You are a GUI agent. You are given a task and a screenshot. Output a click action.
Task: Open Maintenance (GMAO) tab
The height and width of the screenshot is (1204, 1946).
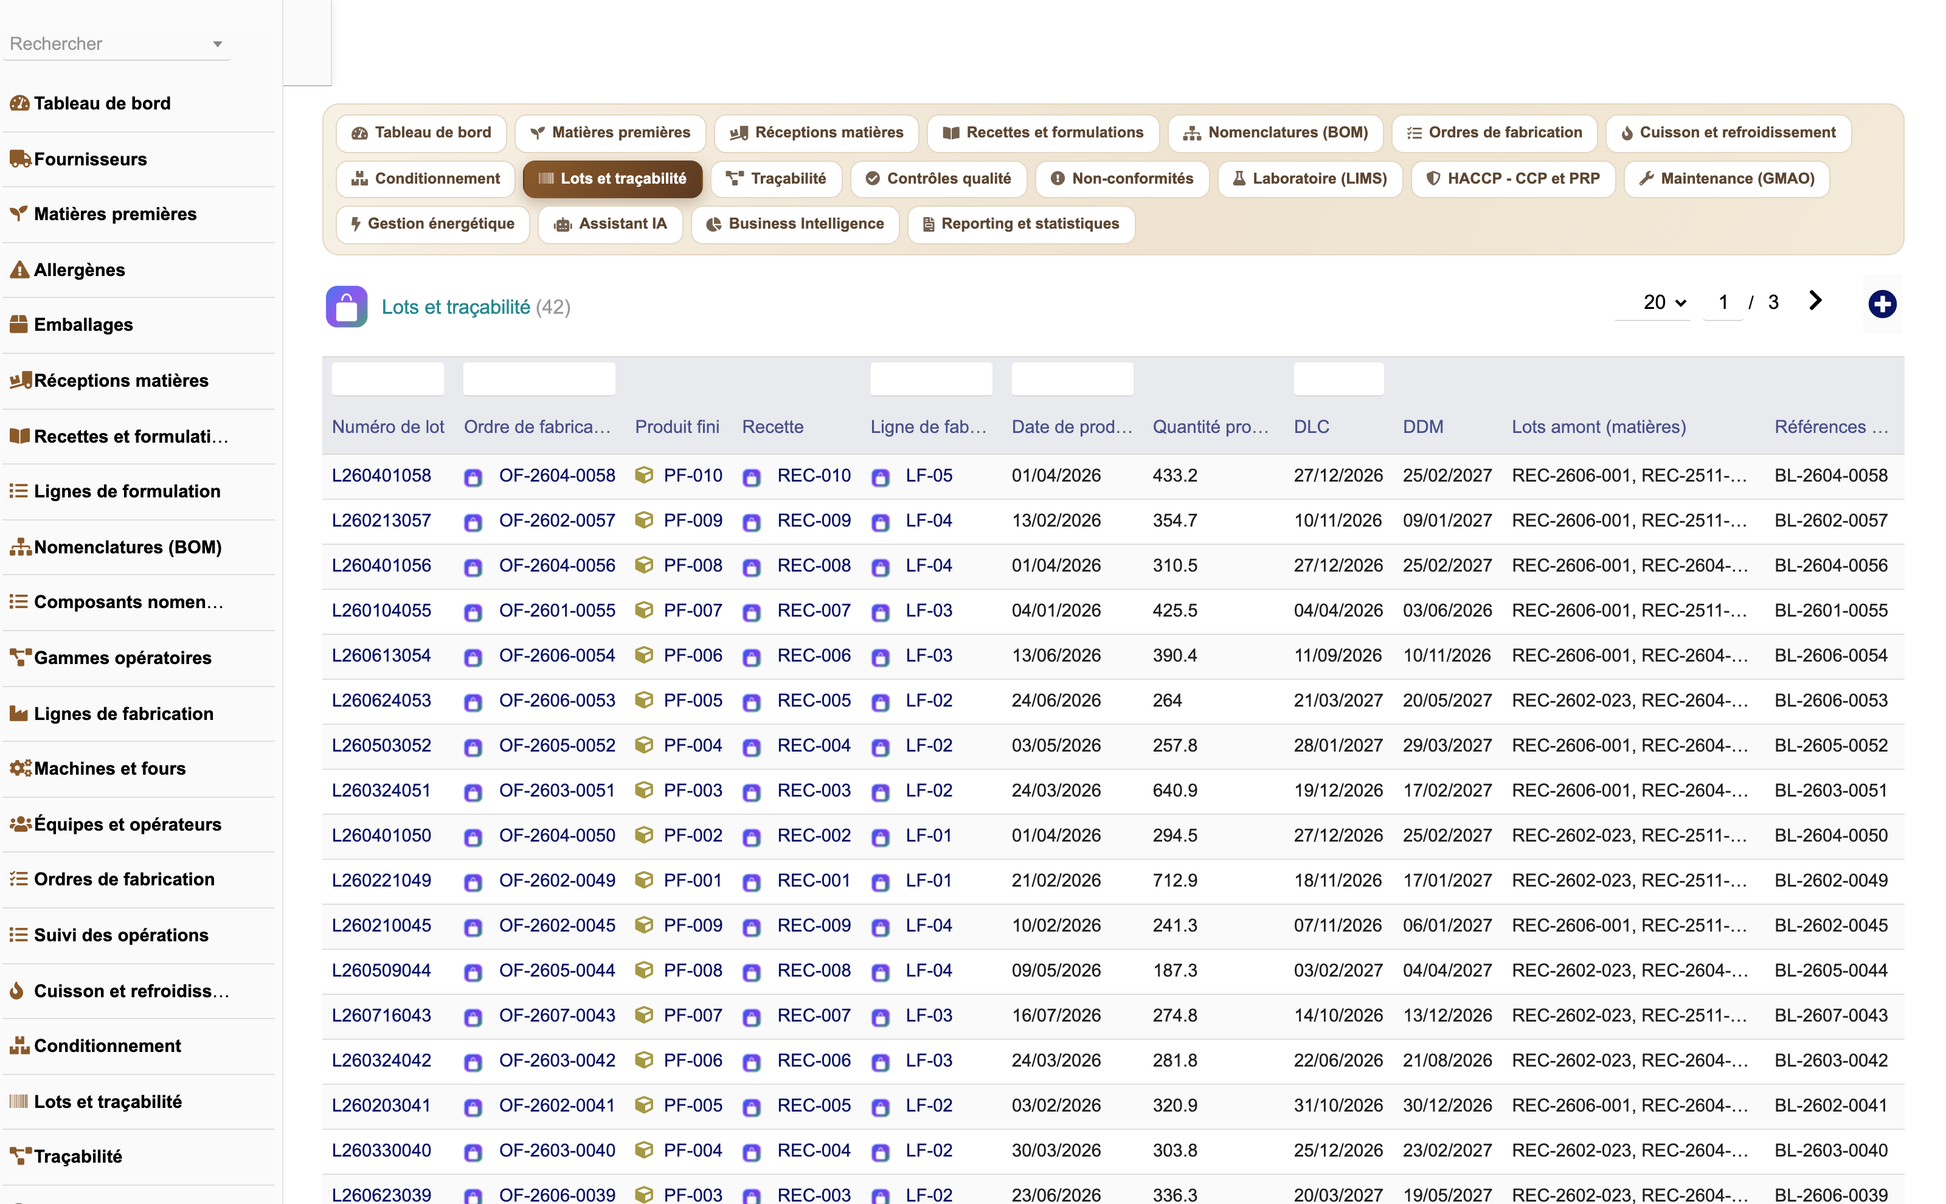1727,179
